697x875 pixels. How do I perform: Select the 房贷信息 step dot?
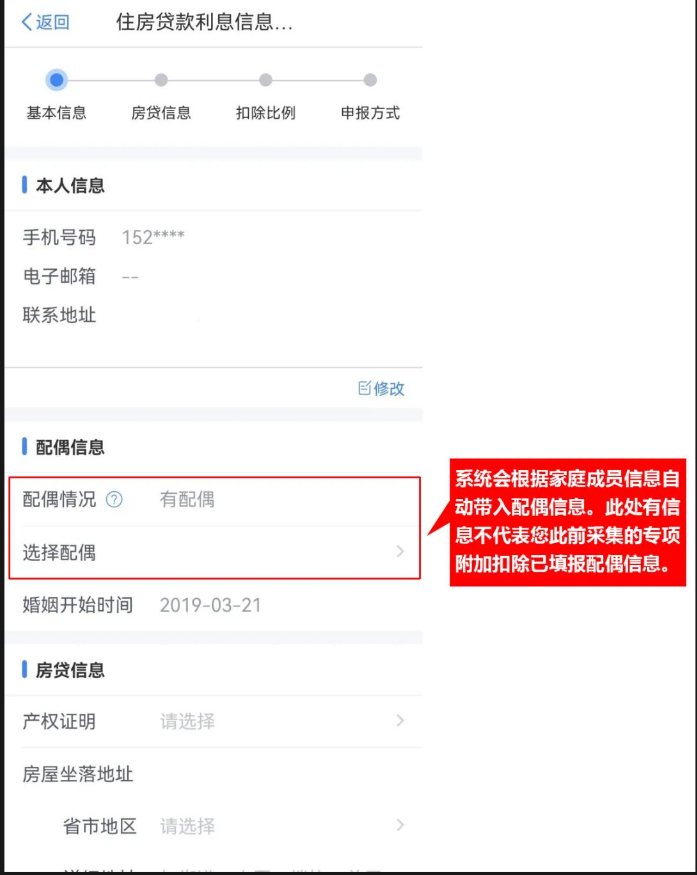[161, 80]
